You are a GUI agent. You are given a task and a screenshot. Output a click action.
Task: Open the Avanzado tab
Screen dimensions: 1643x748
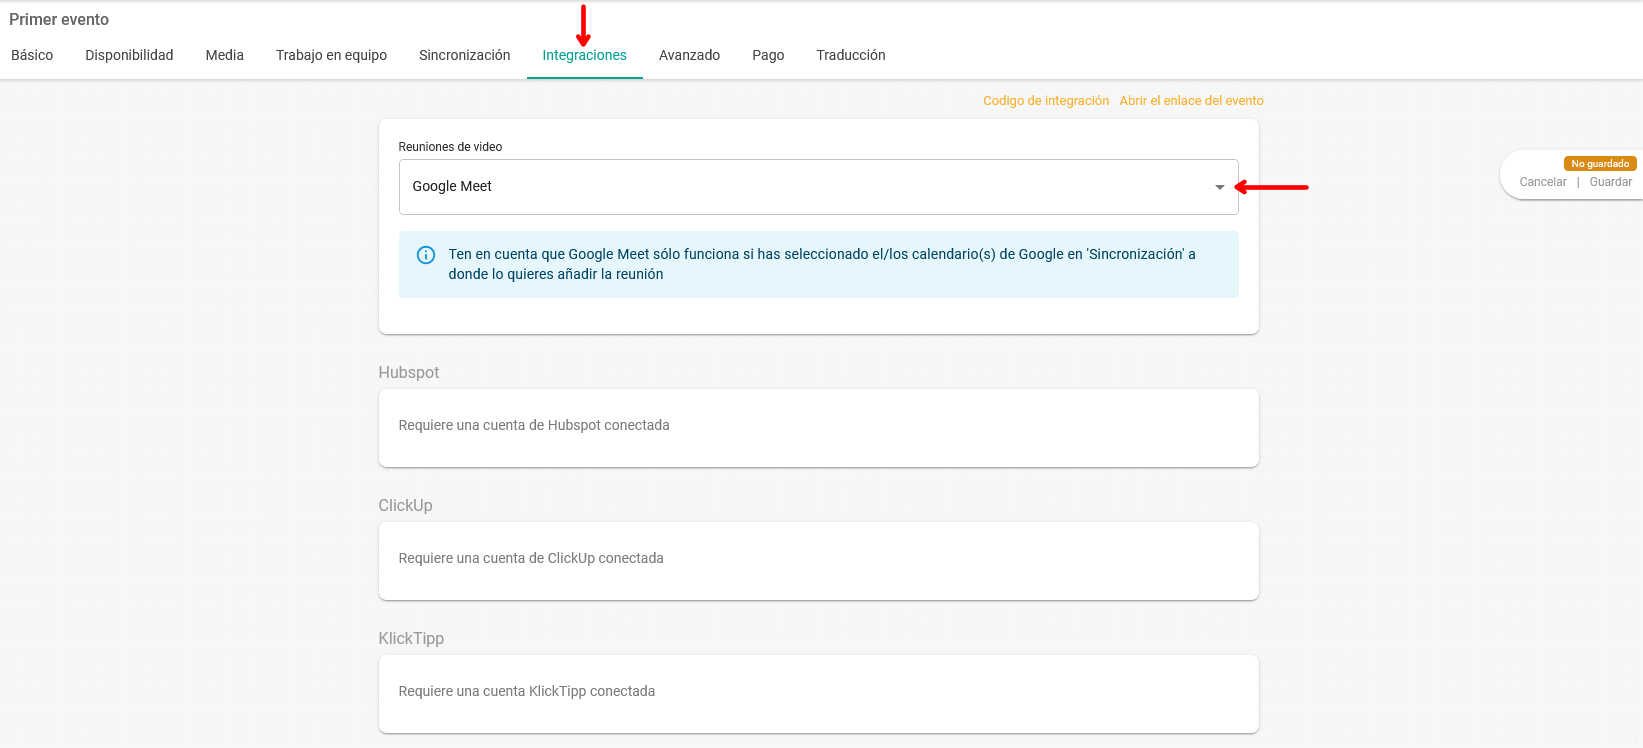pyautogui.click(x=689, y=55)
